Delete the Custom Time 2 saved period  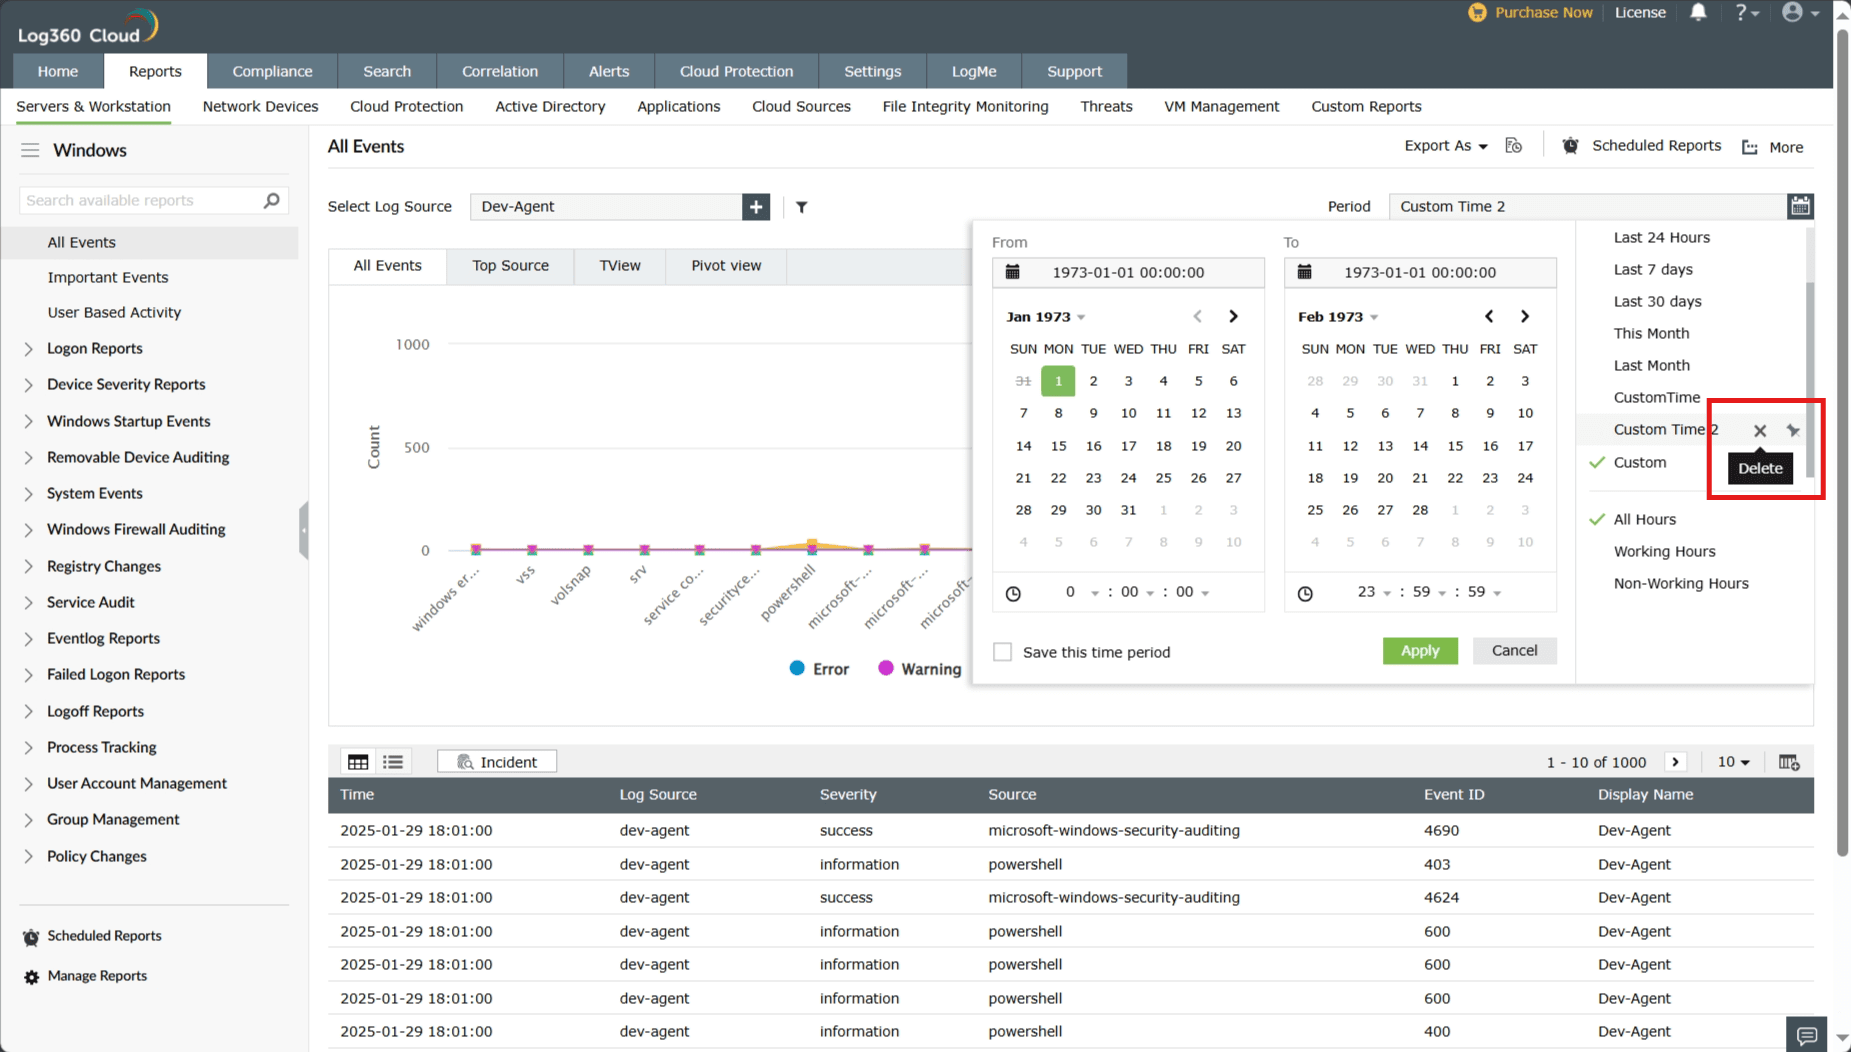1760,430
